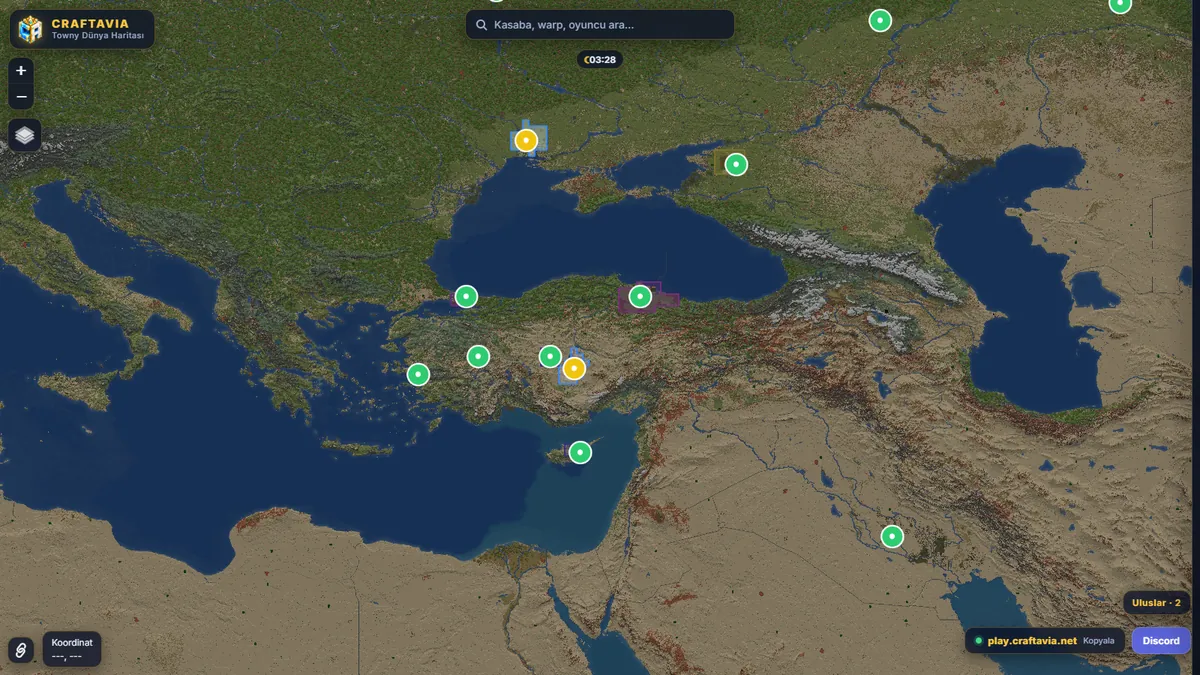Select the yellow marker in central Anatolia
Screen dimensions: 1200x675
tap(573, 369)
